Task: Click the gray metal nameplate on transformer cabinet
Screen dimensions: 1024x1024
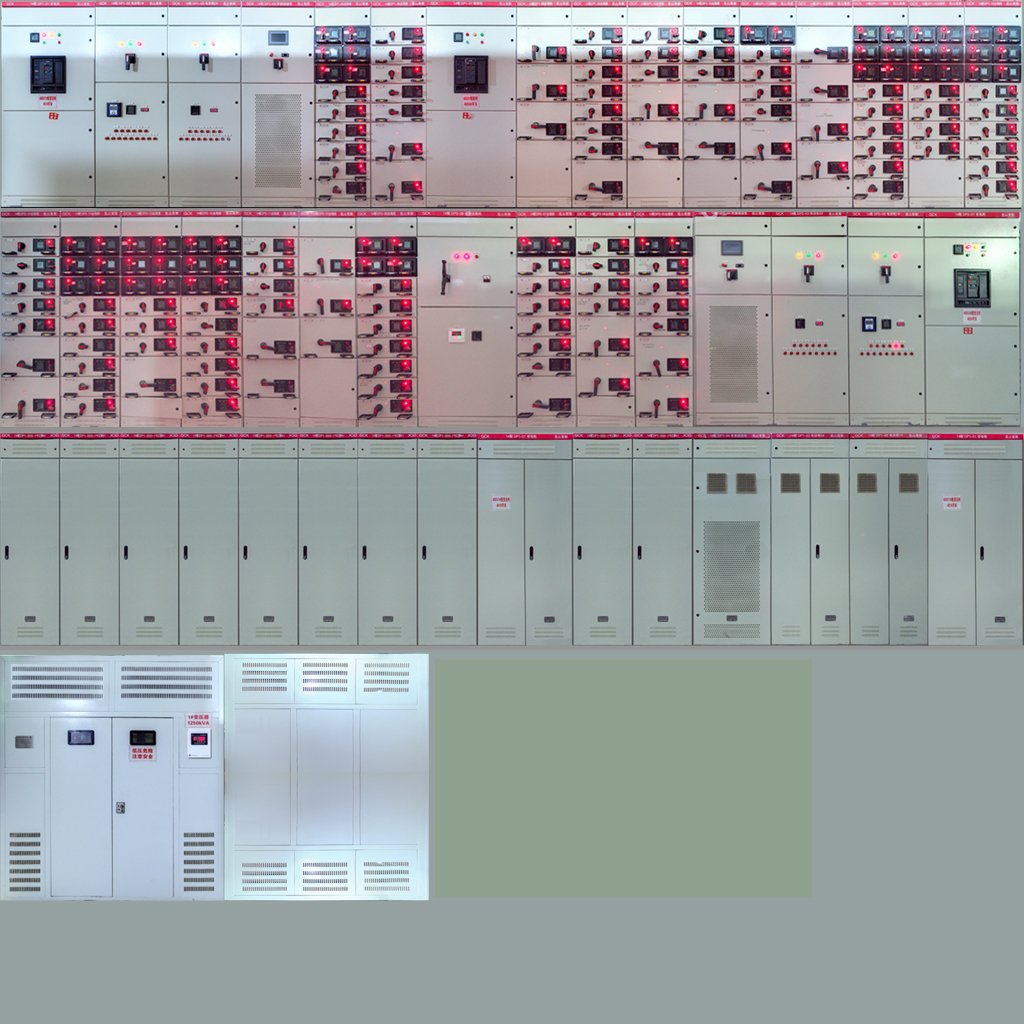Action: click(24, 741)
